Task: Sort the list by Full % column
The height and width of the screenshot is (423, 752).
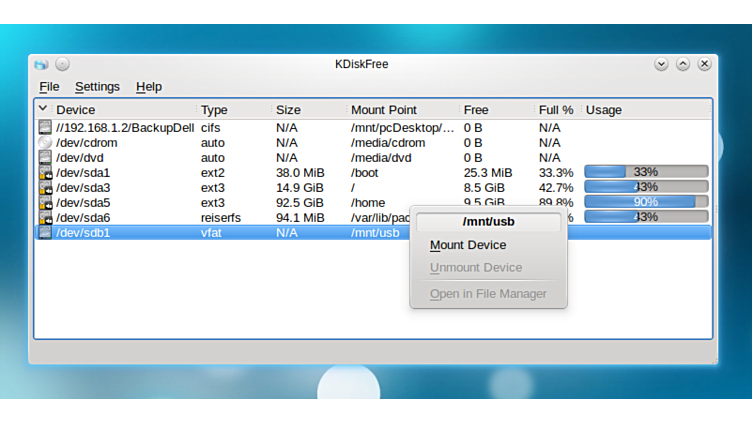Action: [556, 110]
